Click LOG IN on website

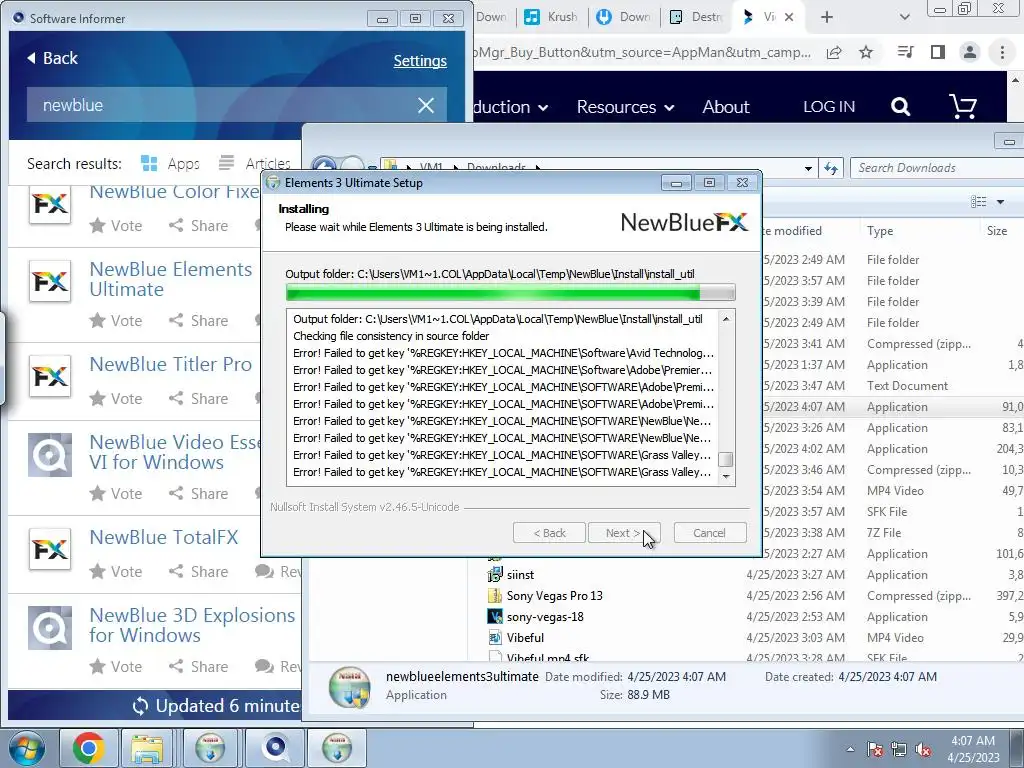point(829,106)
